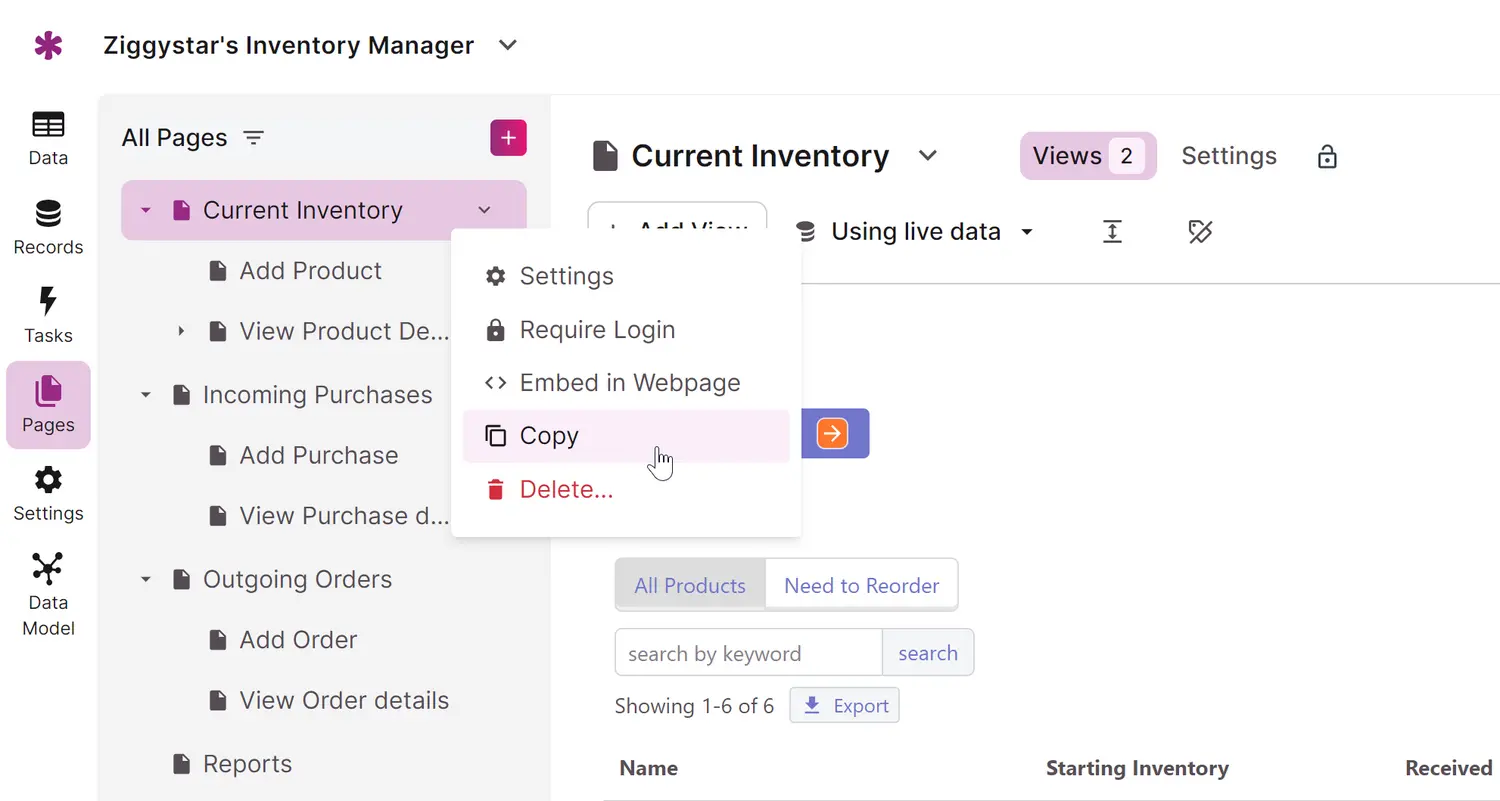Click the page lock icon beside Settings

click(1327, 157)
